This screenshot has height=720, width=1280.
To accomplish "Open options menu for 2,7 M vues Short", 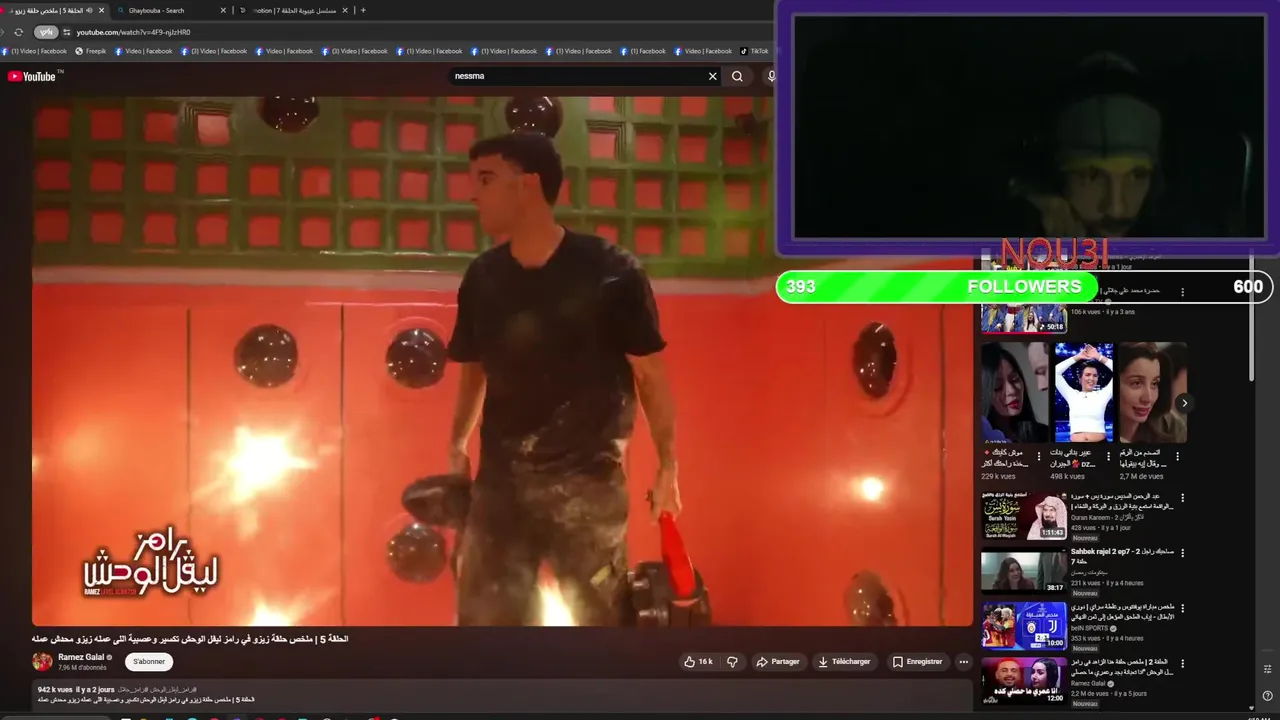I will (x=1177, y=456).
